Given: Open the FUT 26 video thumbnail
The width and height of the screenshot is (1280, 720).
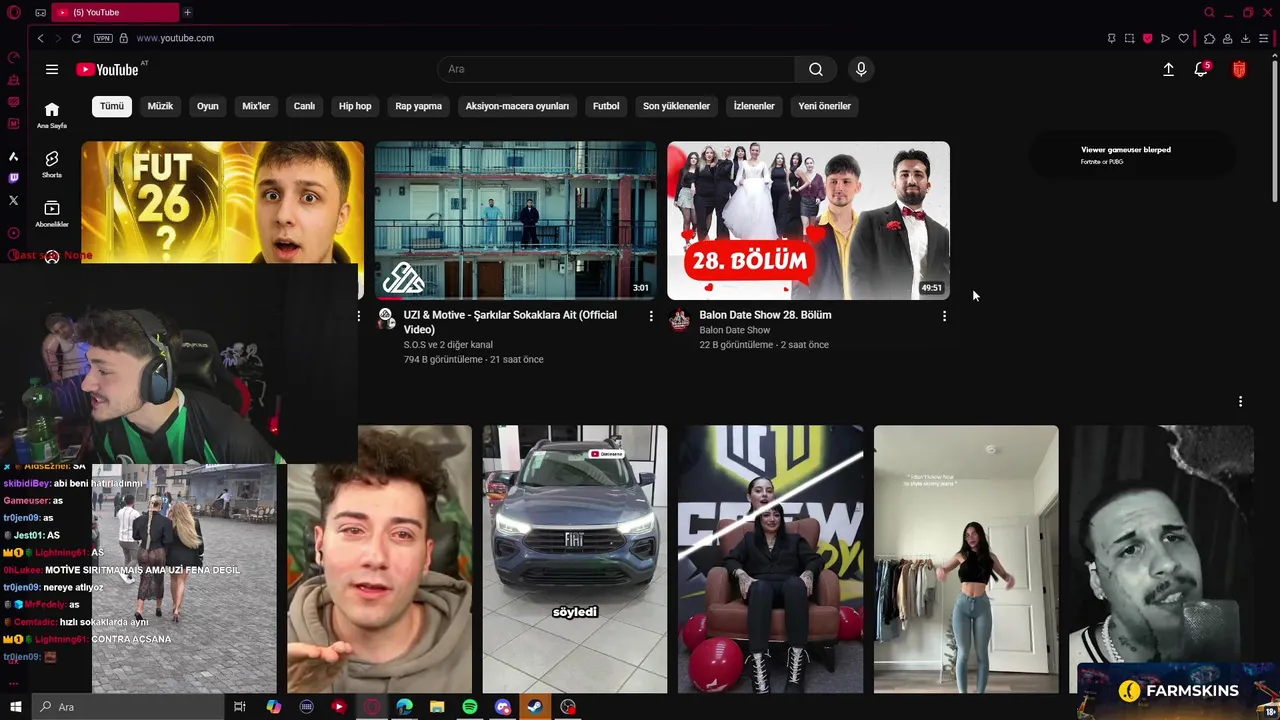Looking at the screenshot, I should [222, 202].
